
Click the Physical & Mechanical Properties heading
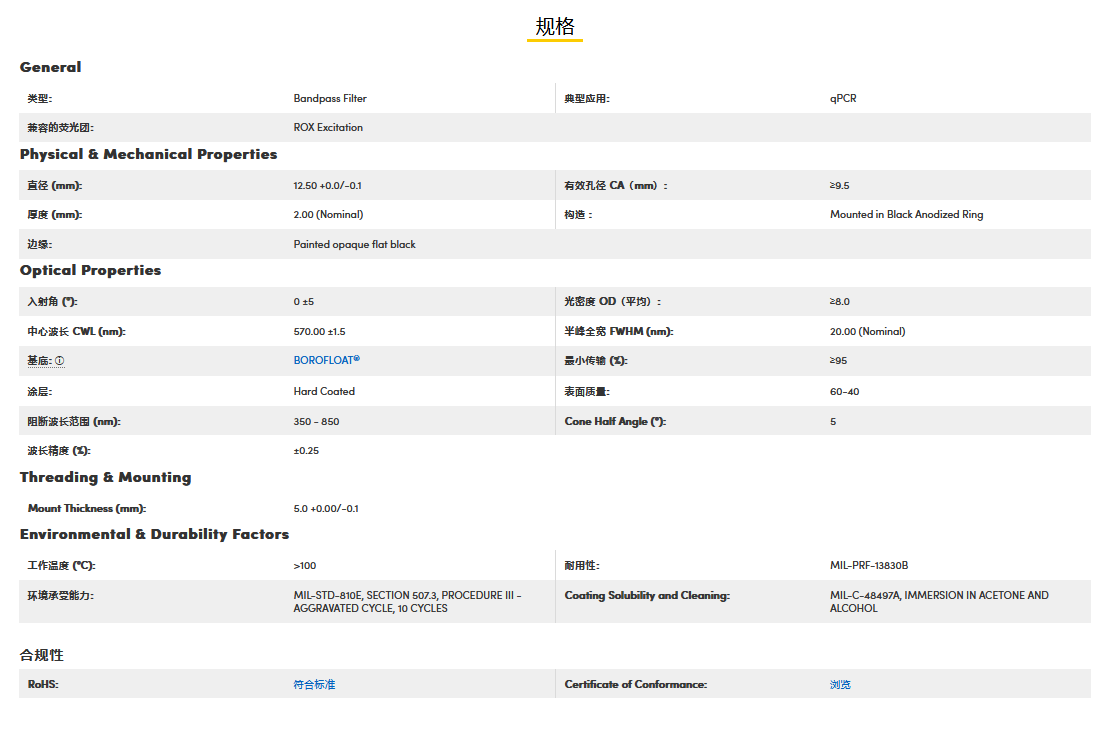tap(148, 154)
